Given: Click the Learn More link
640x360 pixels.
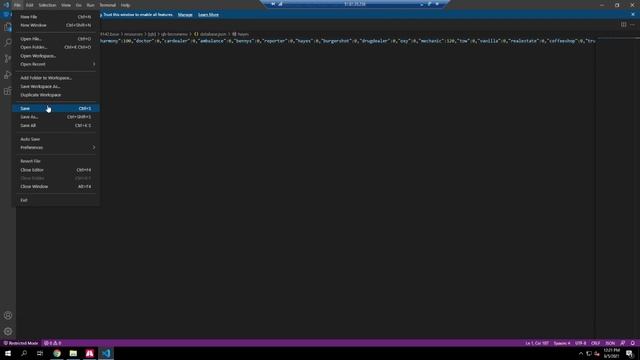Looking at the screenshot, I should click(x=208, y=15).
